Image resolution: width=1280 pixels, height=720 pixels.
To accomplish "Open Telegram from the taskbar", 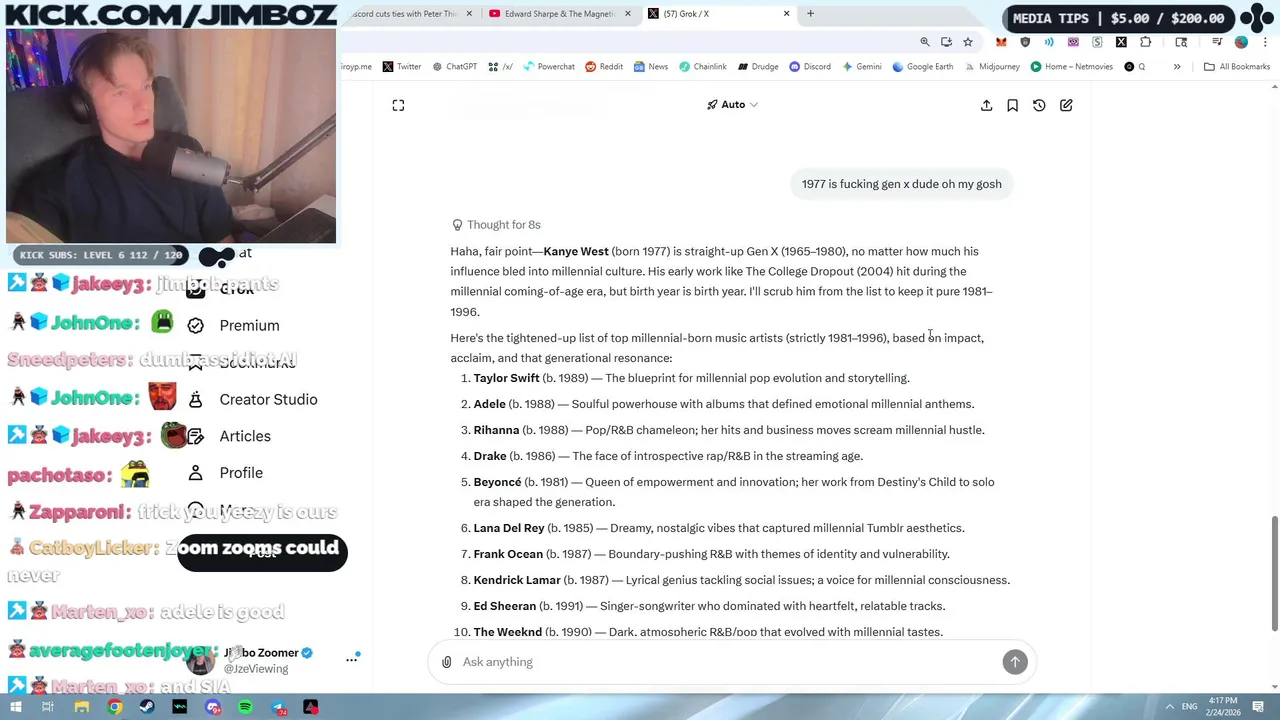I will pyautogui.click(x=278, y=707).
